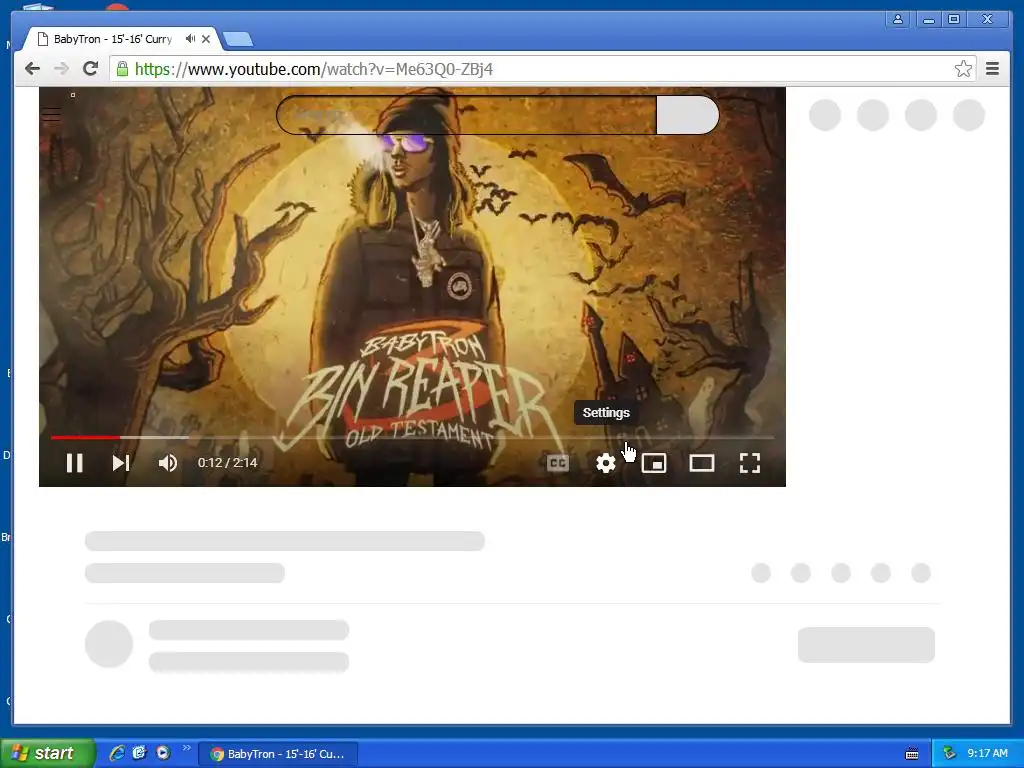
Task: Toggle closed captions CC button
Action: tap(558, 463)
